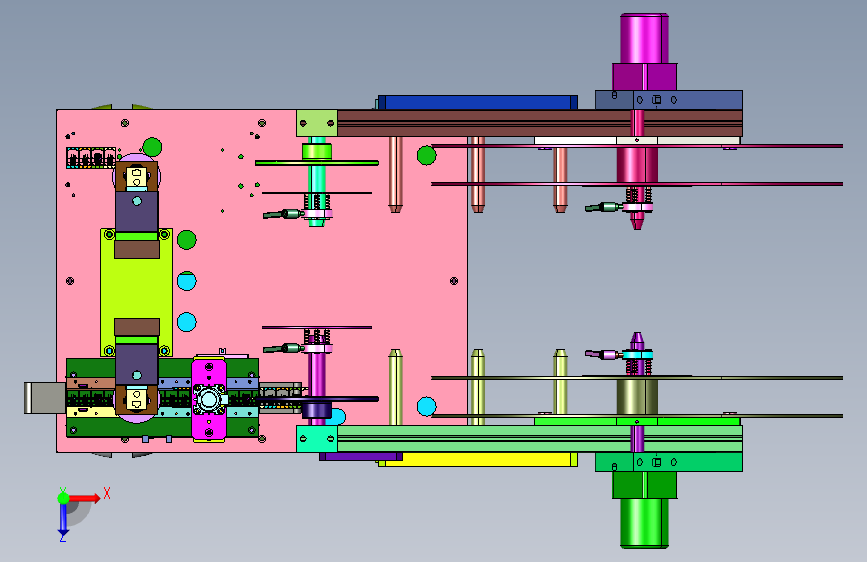Select the slate blue motor mount block at top
The height and width of the screenshot is (562, 867).
(x=668, y=100)
